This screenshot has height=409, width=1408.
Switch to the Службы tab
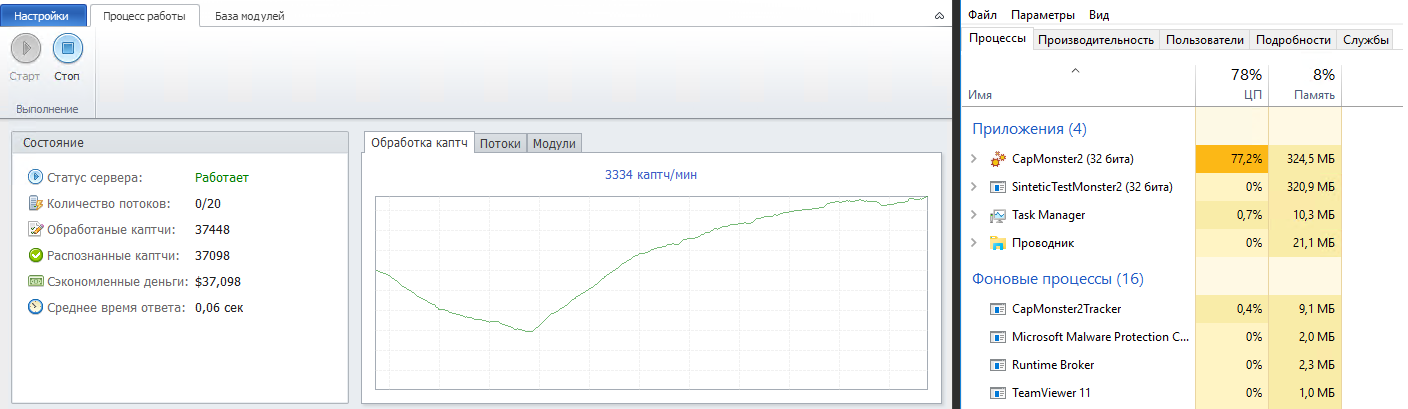click(x=1366, y=40)
